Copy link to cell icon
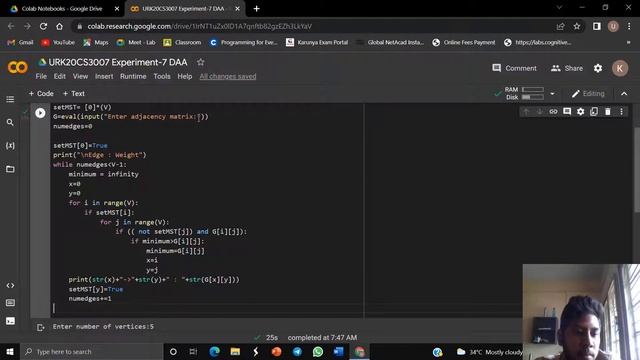This screenshot has height=360, width=640. pos(553,111)
